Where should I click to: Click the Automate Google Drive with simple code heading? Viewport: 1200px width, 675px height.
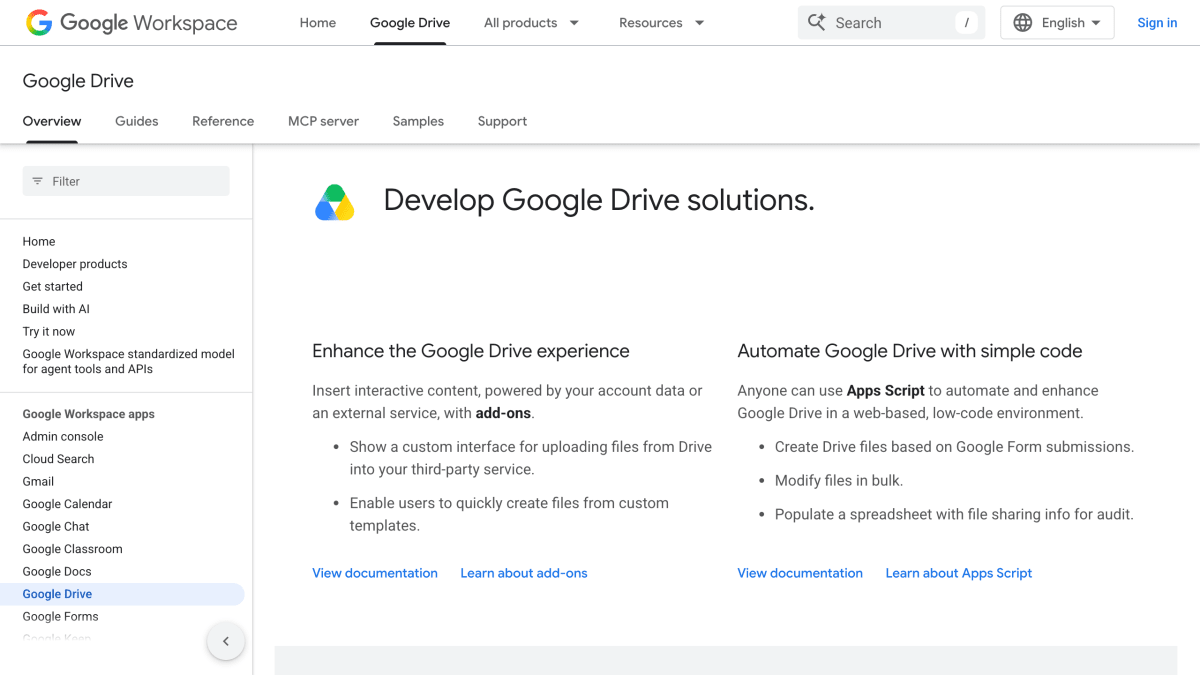tap(910, 351)
